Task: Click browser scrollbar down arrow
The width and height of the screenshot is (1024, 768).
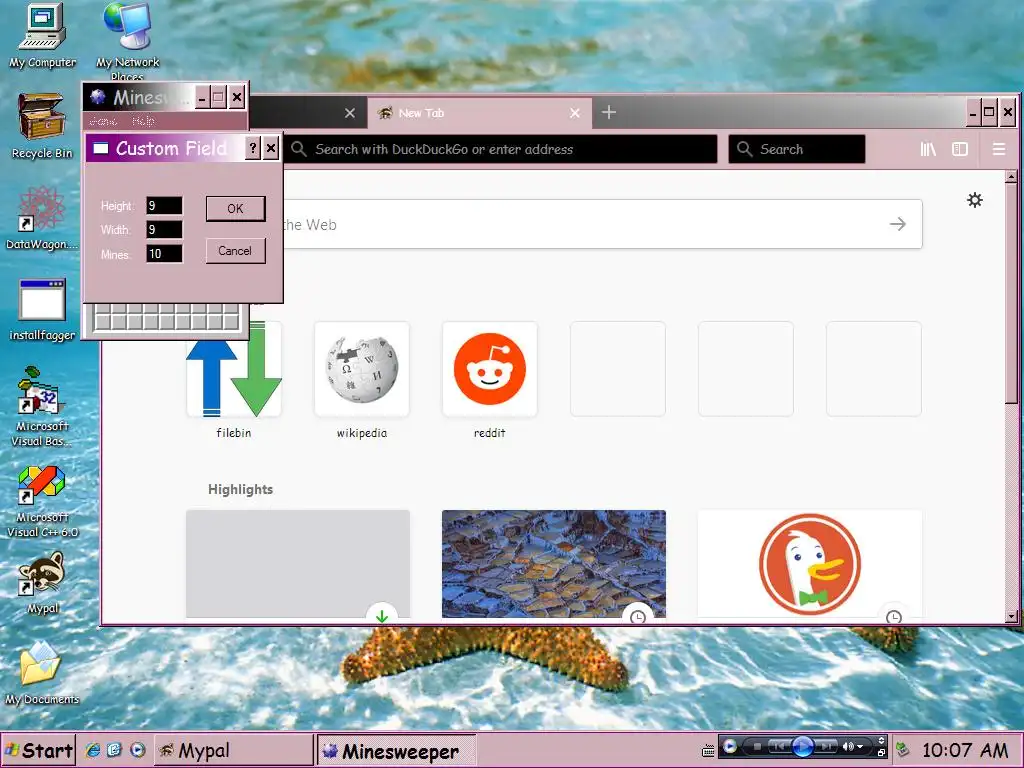Action: coord(1011,616)
